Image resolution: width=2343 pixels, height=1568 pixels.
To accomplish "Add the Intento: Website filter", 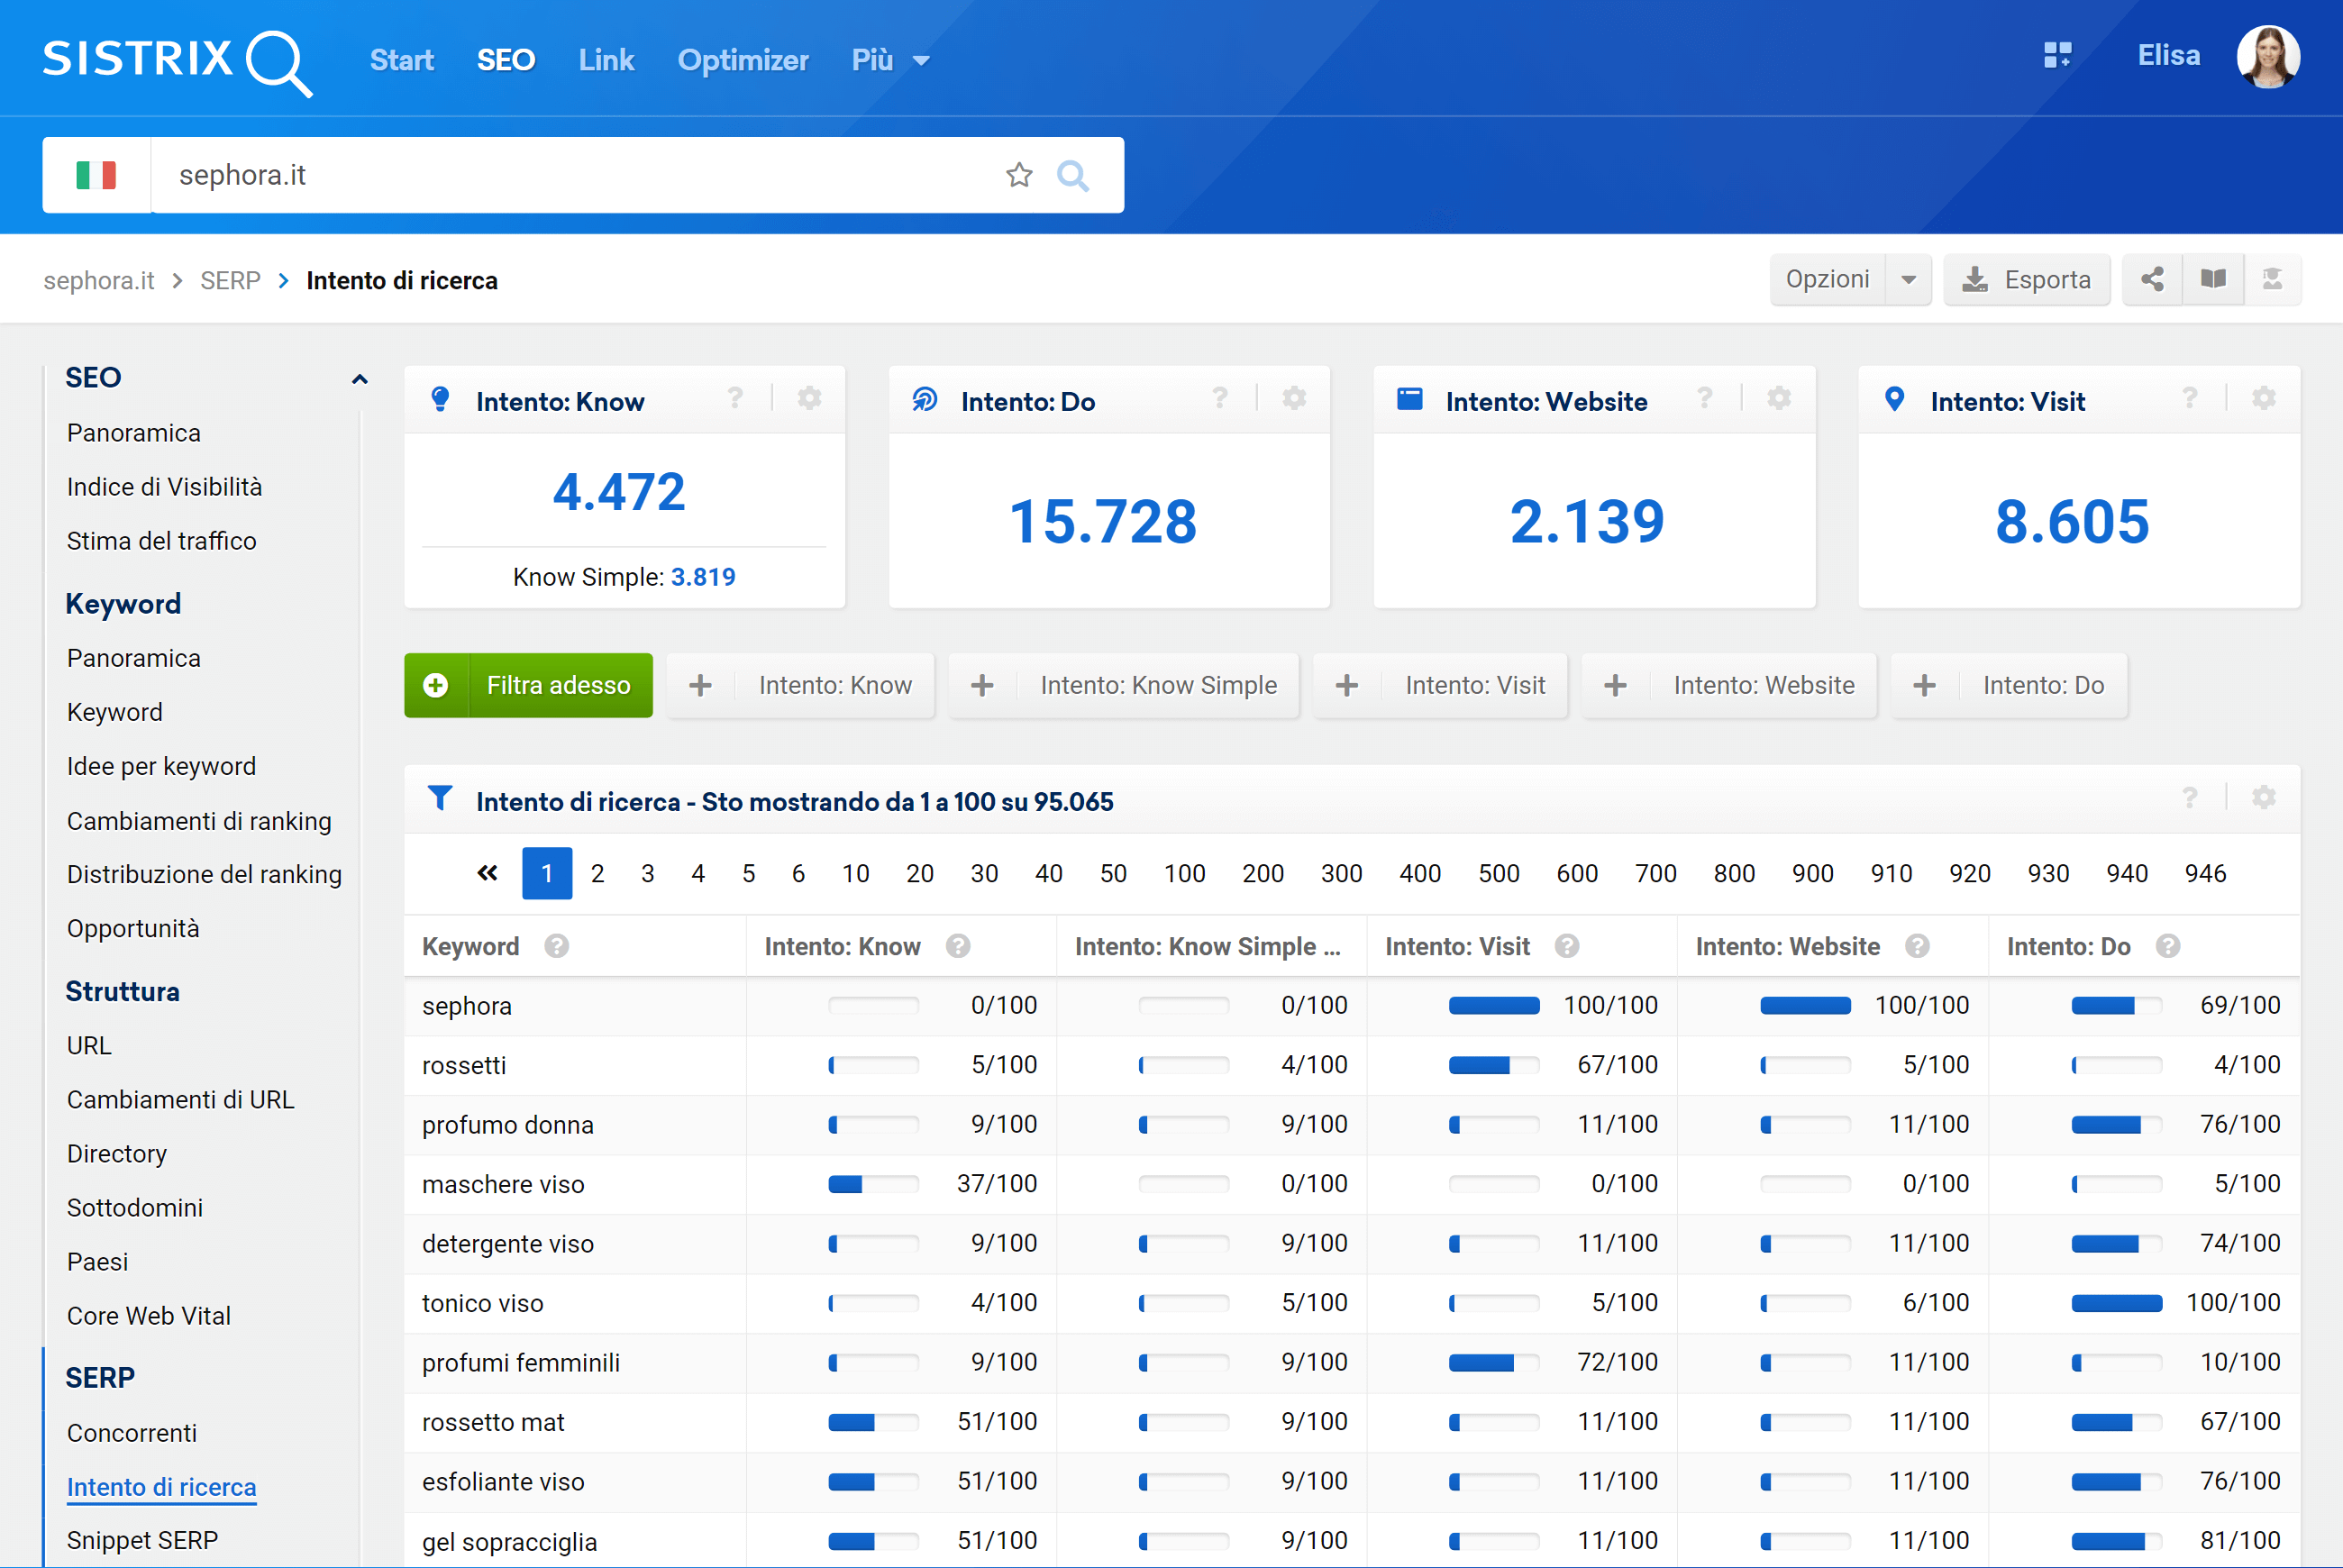I will 1729,685.
